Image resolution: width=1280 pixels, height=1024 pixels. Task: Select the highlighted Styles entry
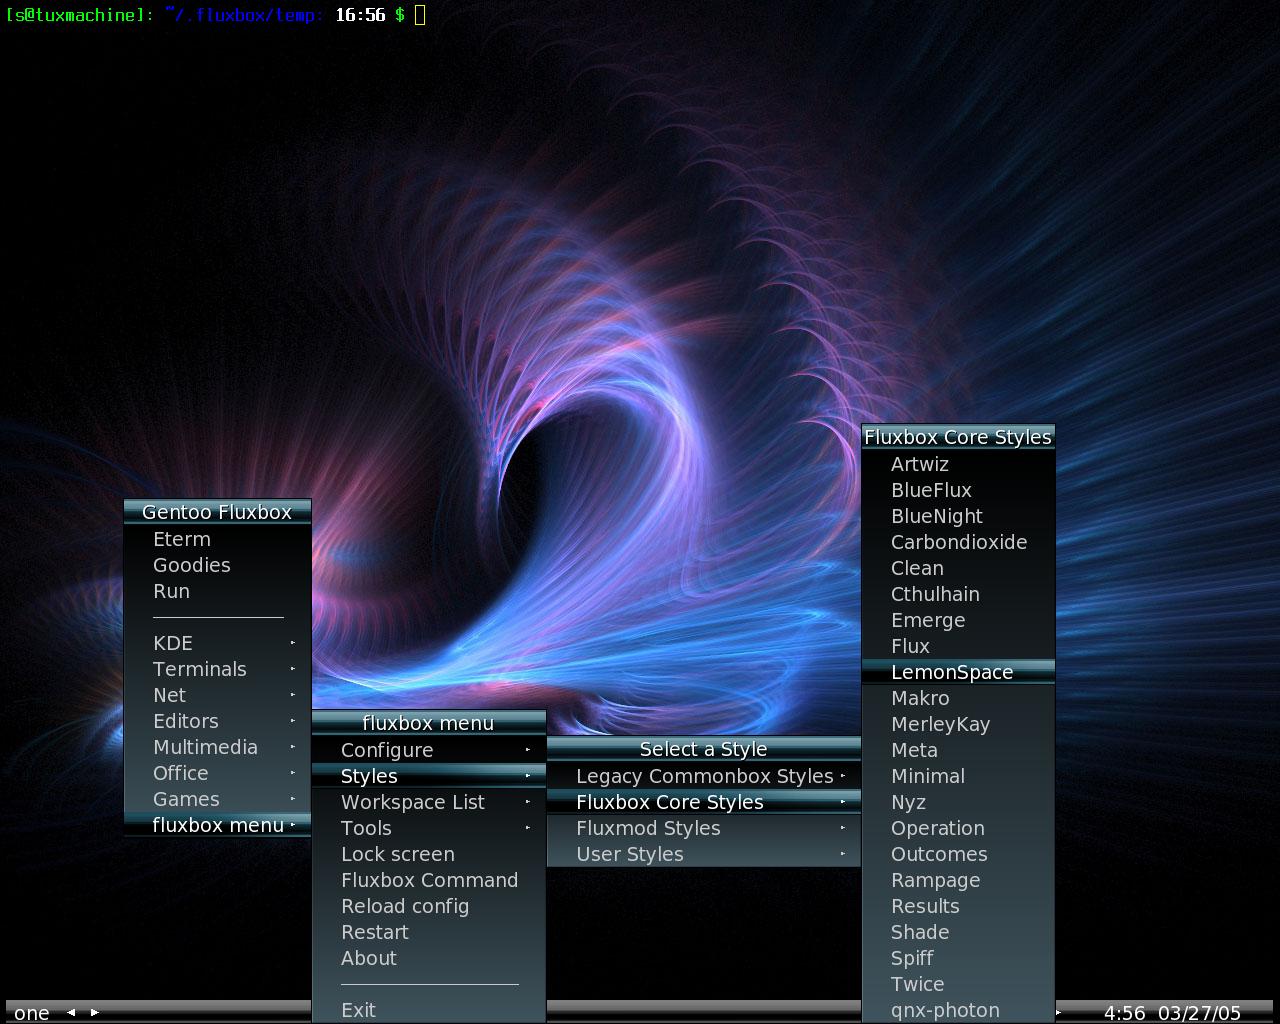429,776
